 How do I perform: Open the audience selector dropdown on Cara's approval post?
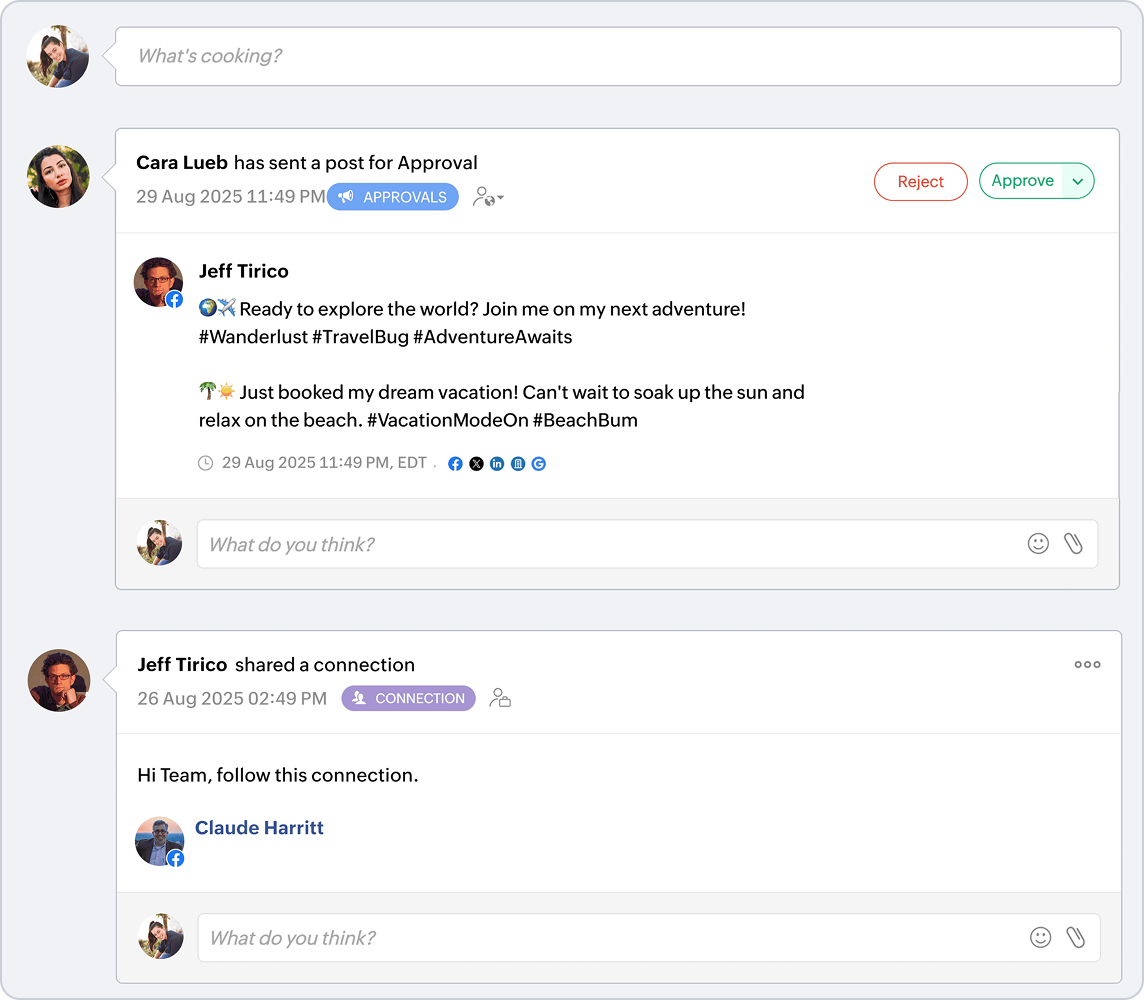point(488,197)
